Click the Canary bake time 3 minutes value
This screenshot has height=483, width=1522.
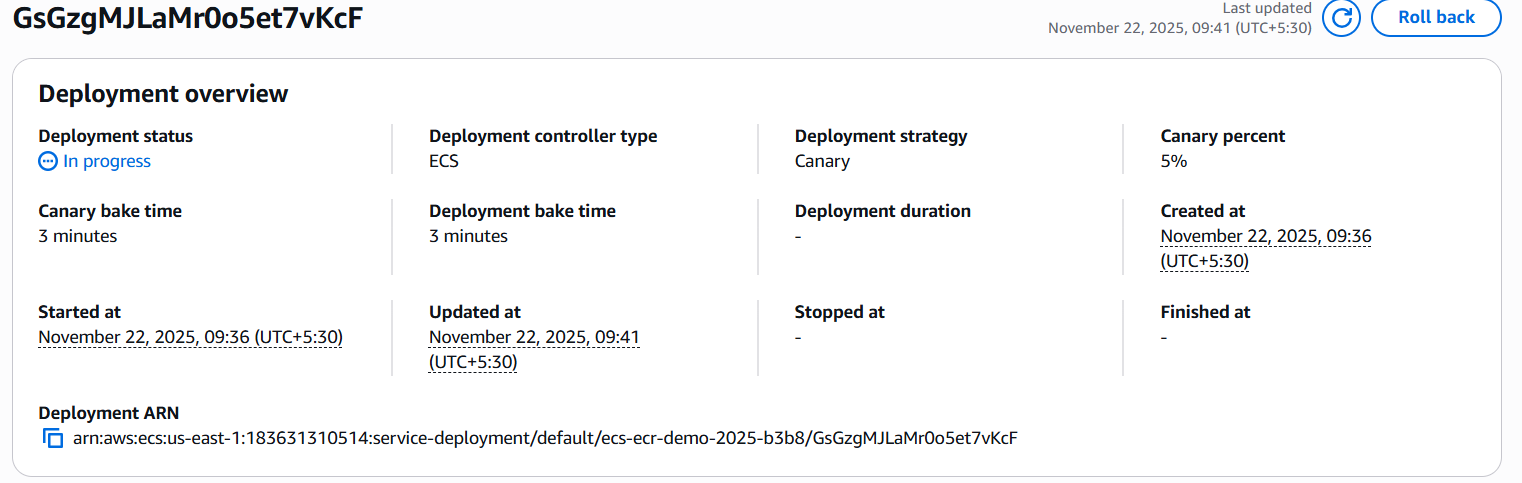78,236
